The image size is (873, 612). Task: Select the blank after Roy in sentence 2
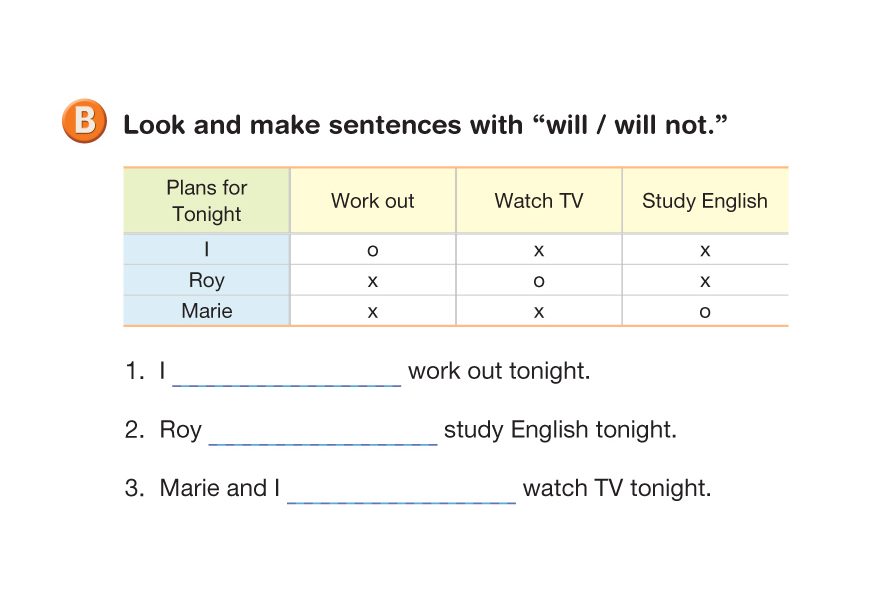pos(322,433)
